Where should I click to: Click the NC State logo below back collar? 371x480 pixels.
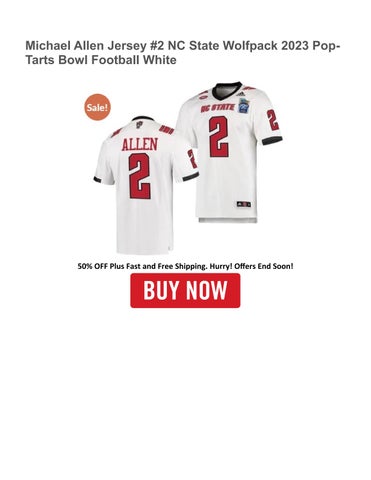pos(140,124)
